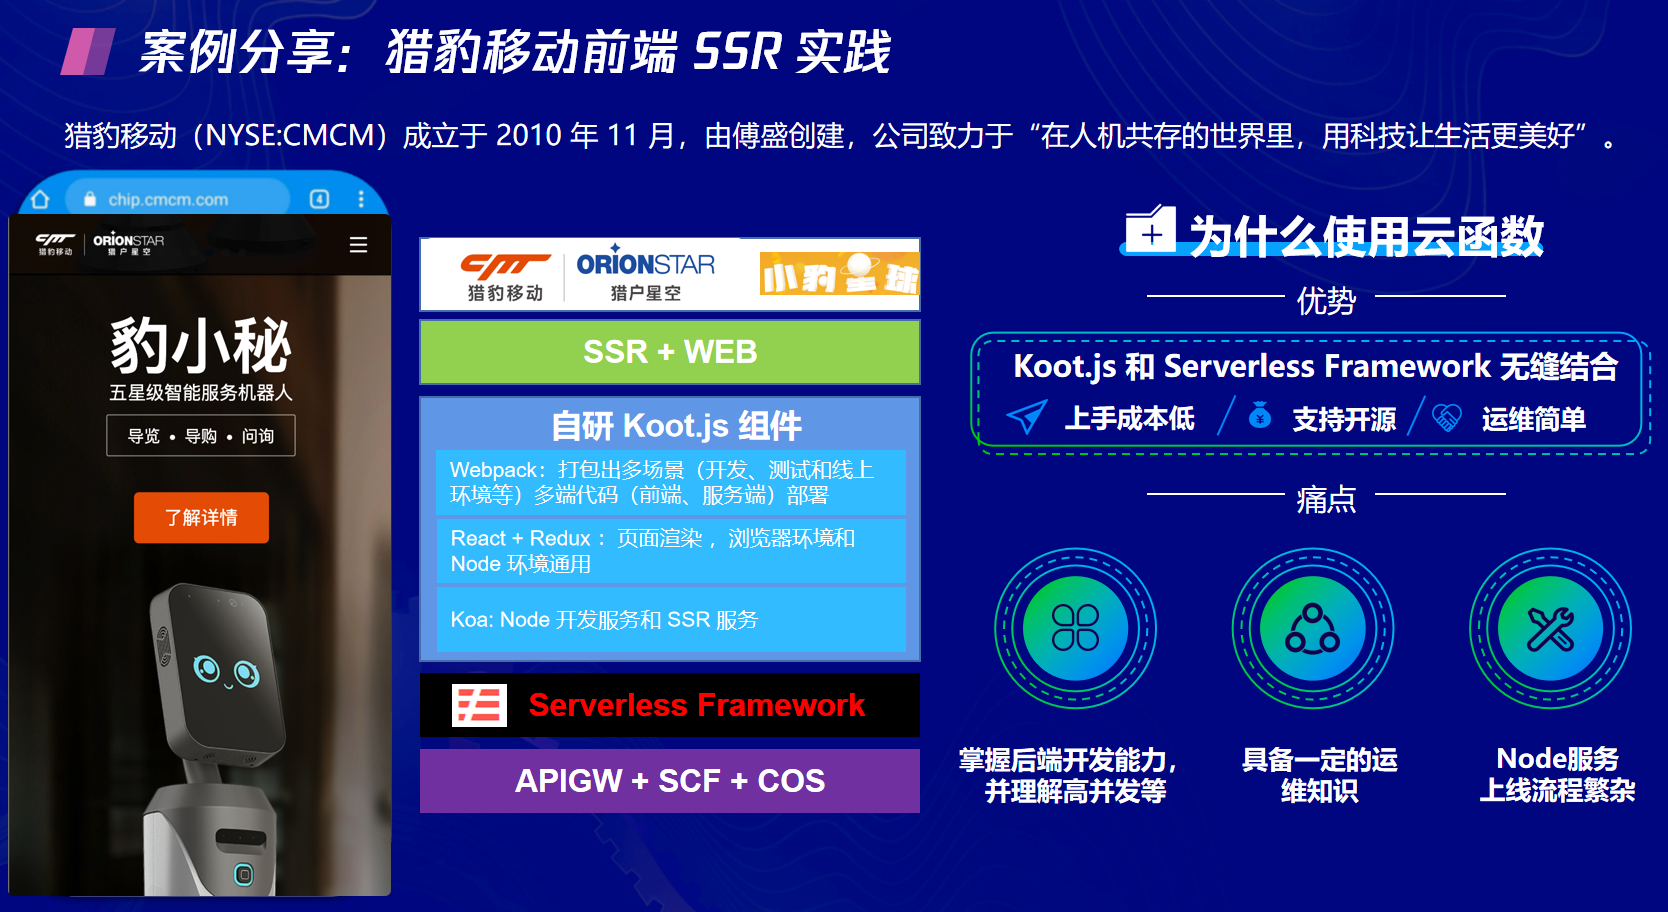Image resolution: width=1668 pixels, height=912 pixels.
Task: Click the 小豹星球 yellow logo
Action: 839,274
